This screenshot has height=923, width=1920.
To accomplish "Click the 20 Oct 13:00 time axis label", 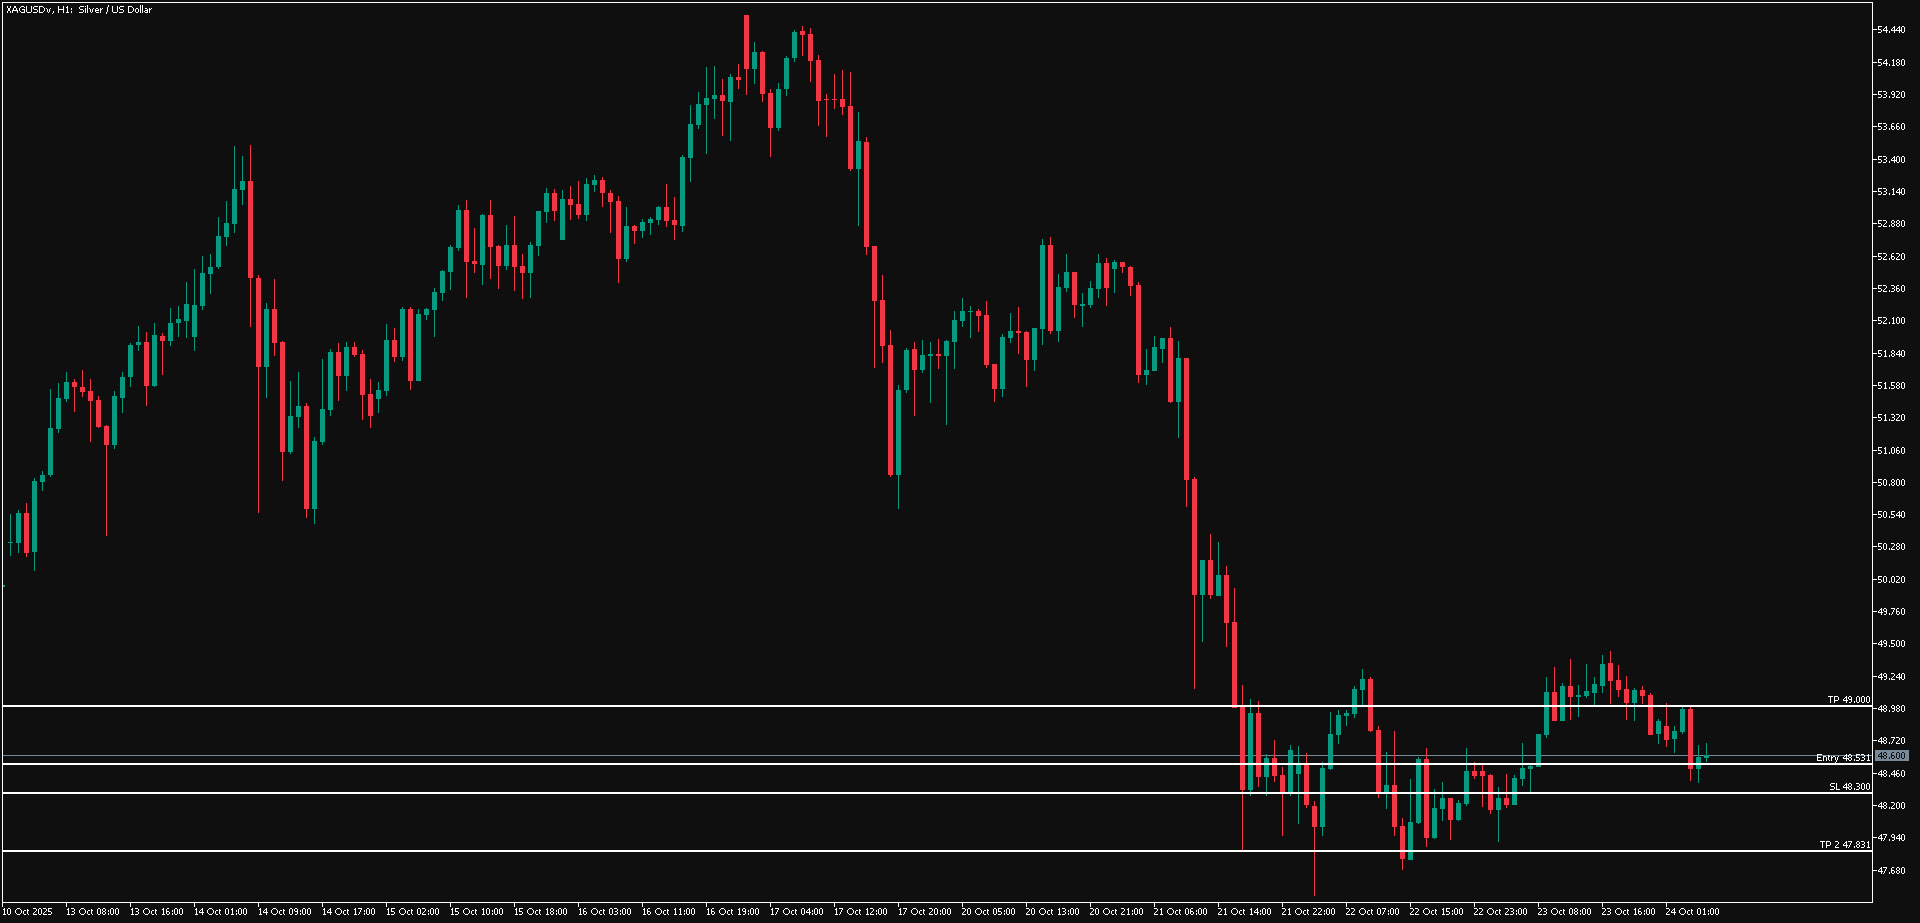I will click(1052, 912).
